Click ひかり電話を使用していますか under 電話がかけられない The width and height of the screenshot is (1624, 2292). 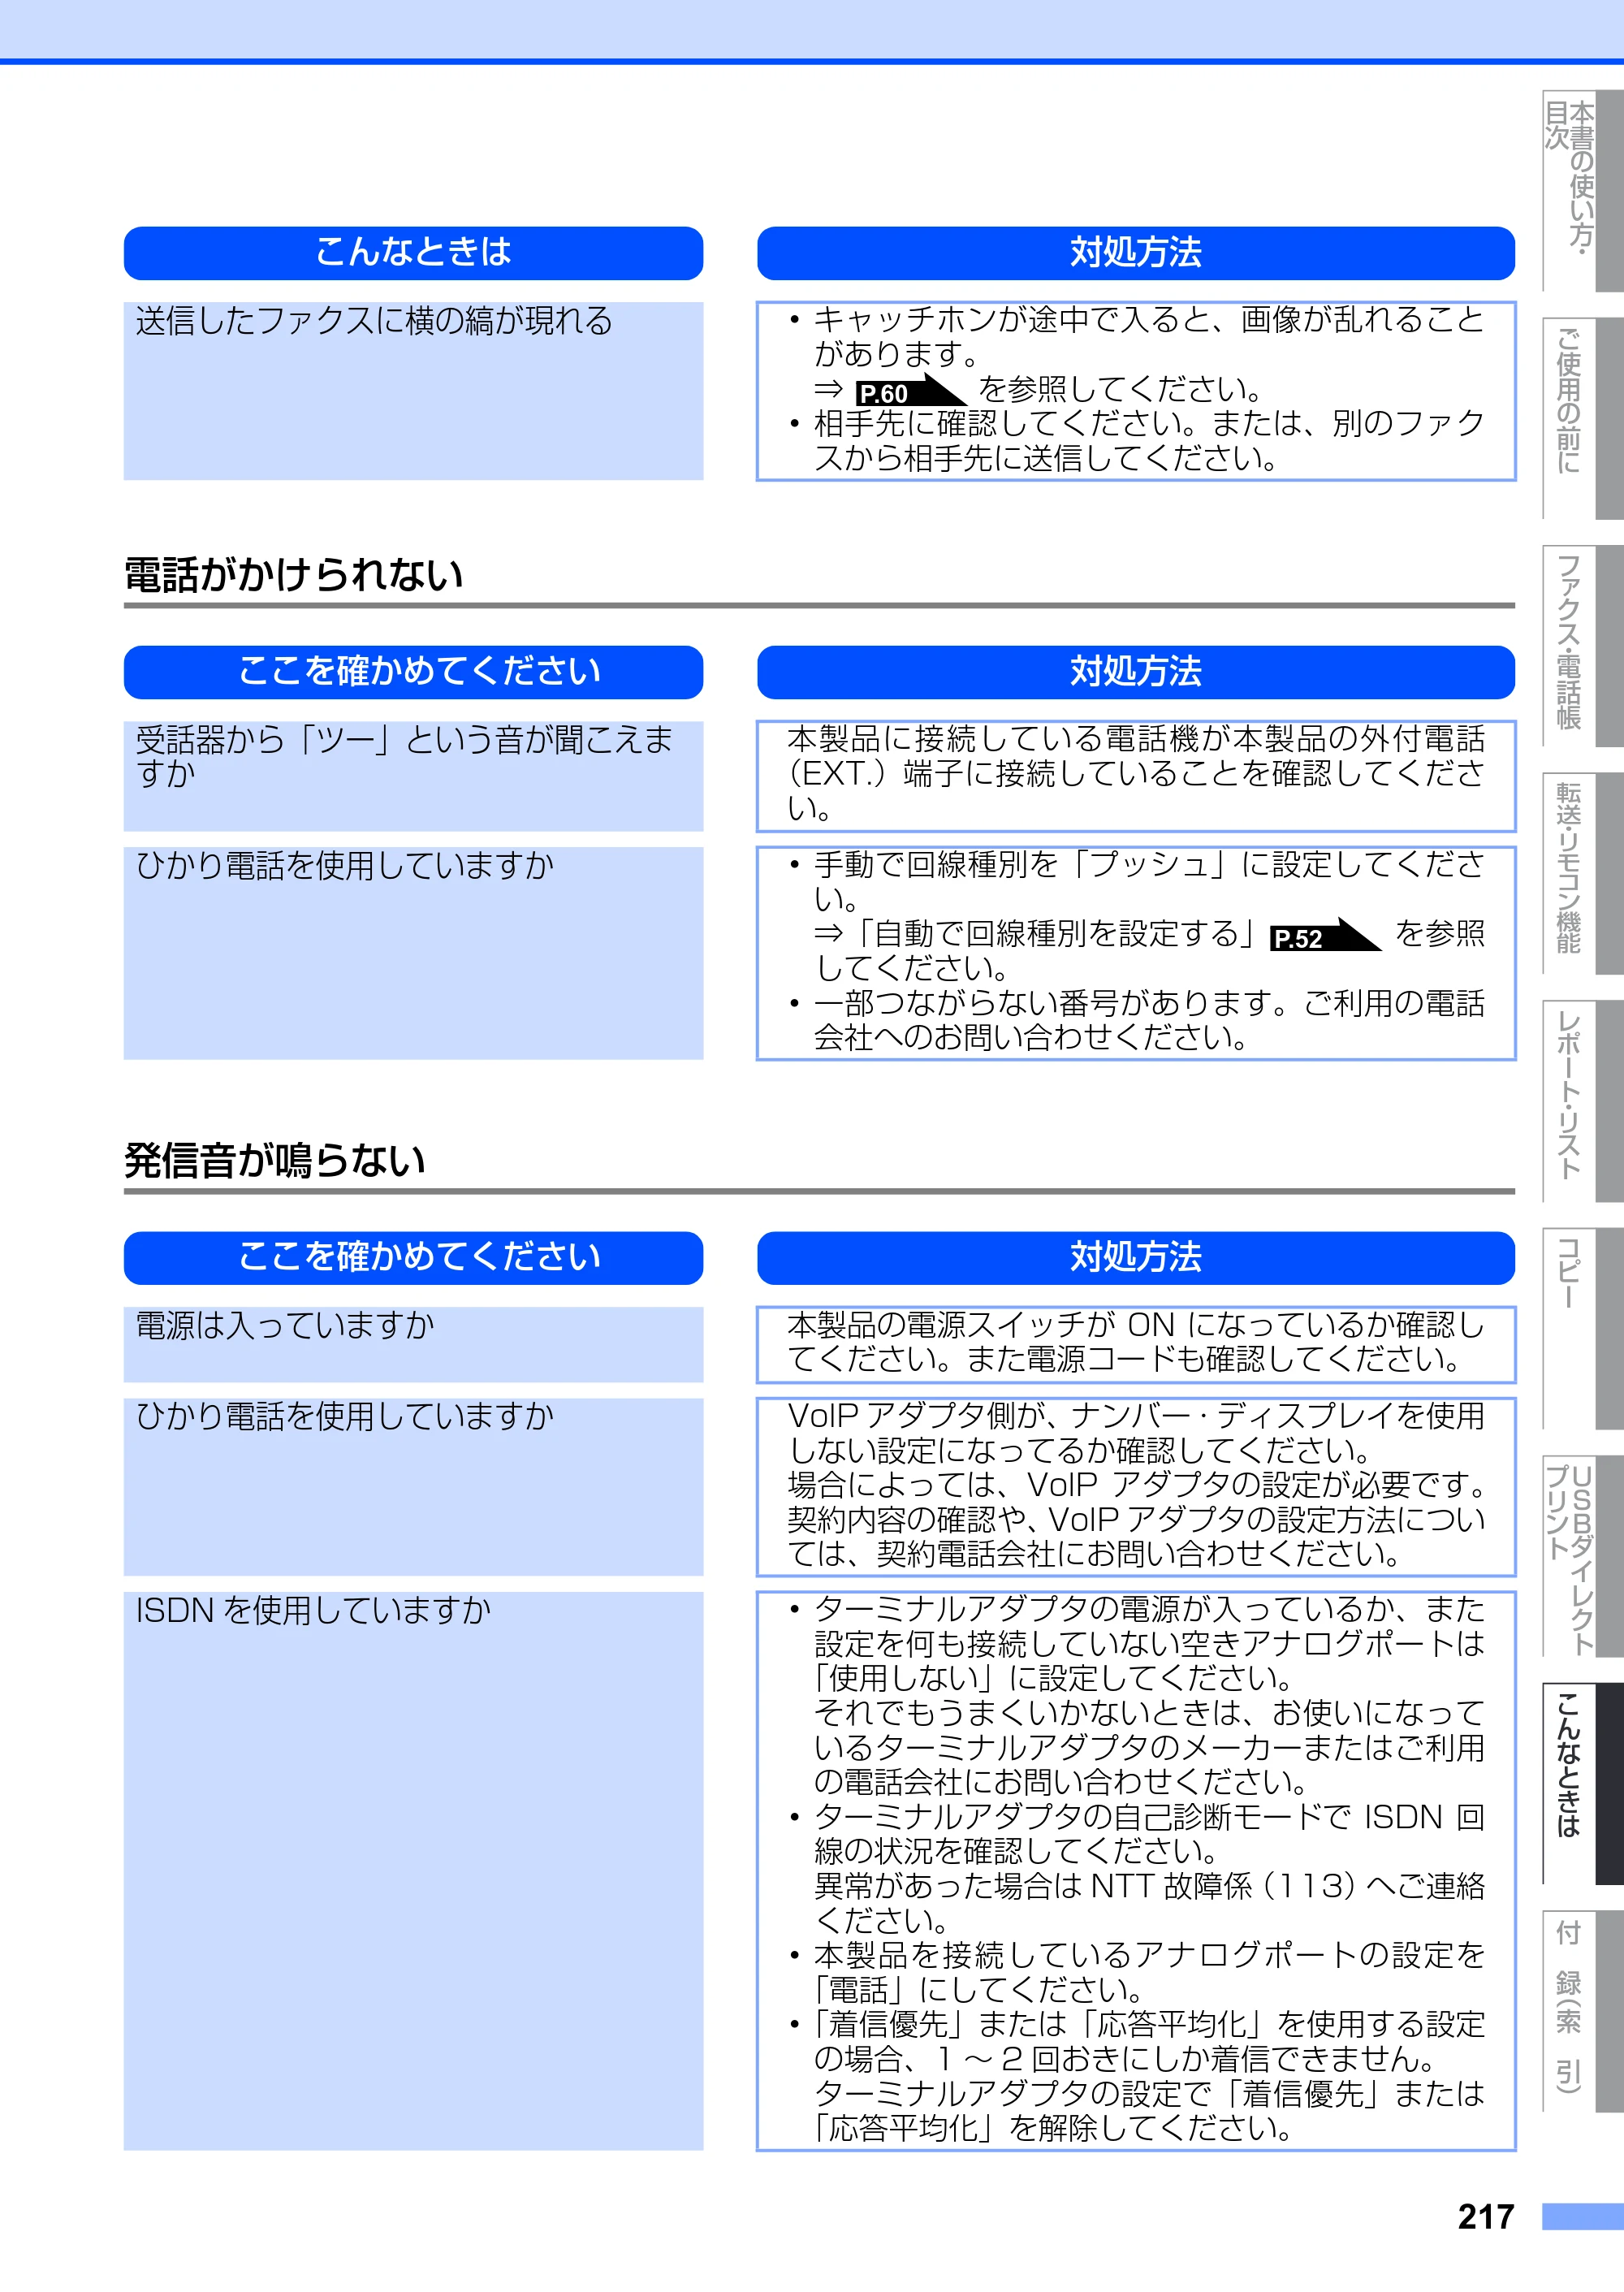point(413,953)
